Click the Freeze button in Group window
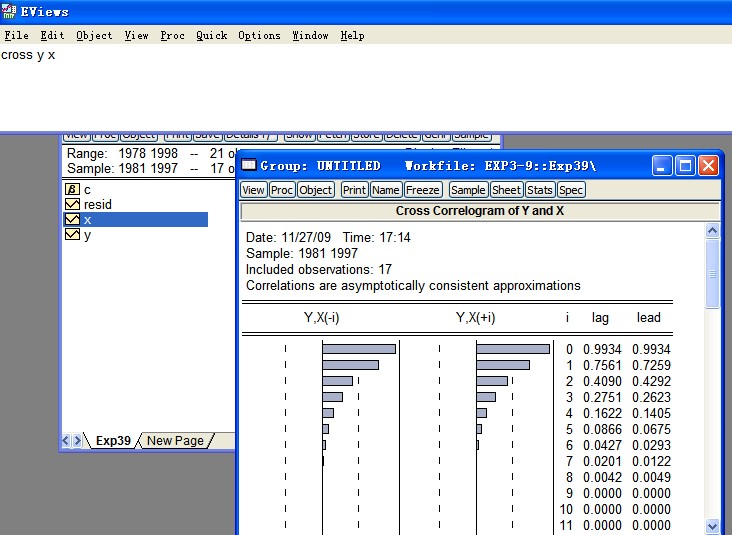Image resolution: width=732 pixels, height=535 pixels. [x=423, y=190]
